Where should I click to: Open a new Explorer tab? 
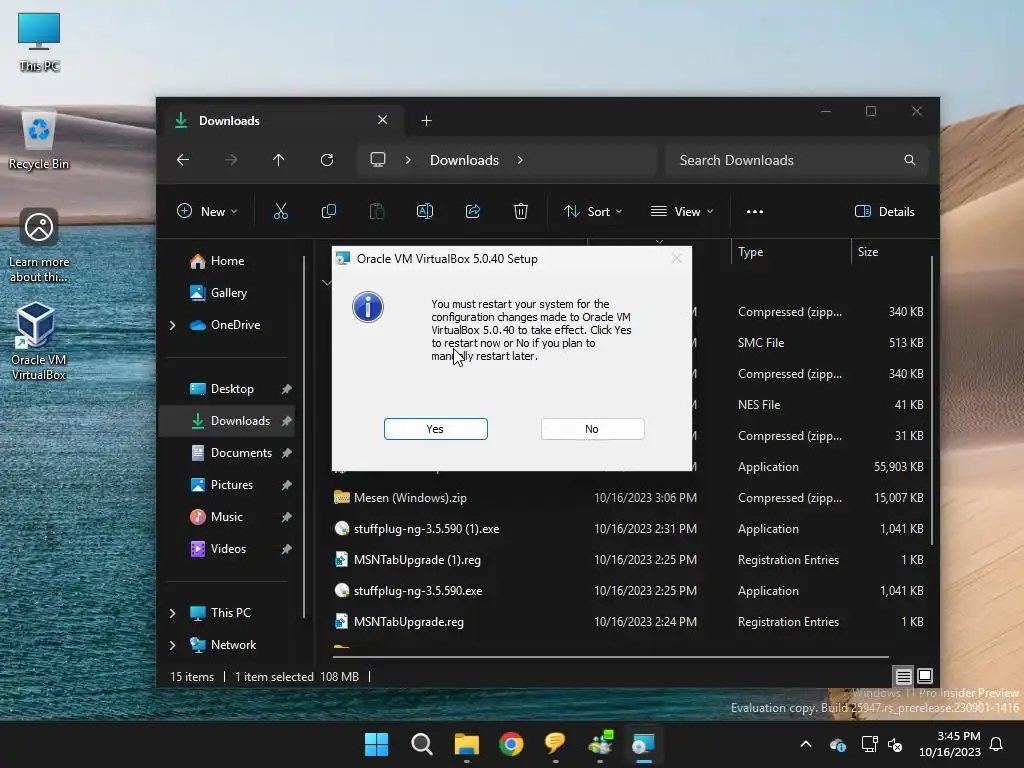[426, 121]
